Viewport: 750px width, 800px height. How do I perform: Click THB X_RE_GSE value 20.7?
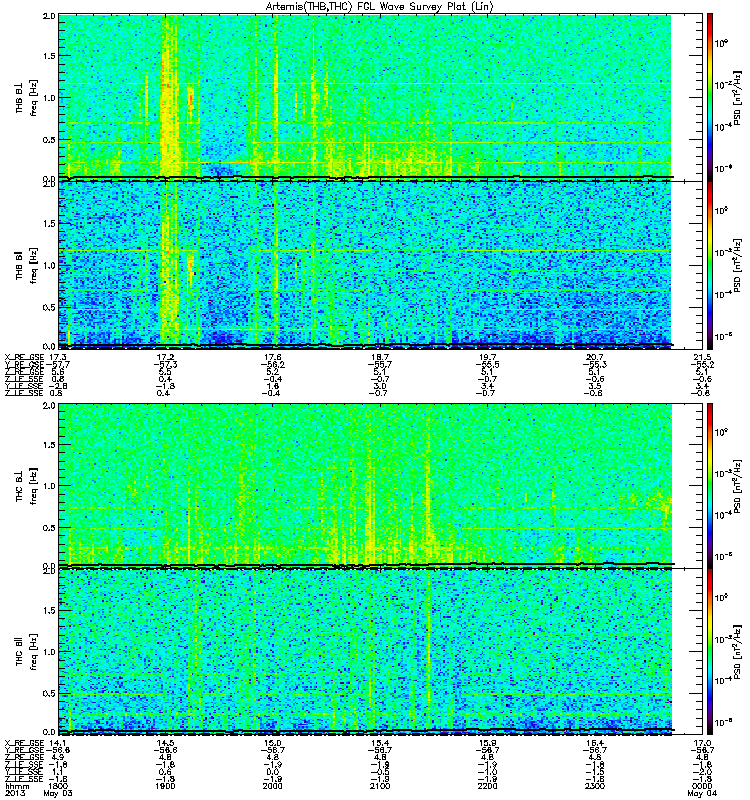594,357
